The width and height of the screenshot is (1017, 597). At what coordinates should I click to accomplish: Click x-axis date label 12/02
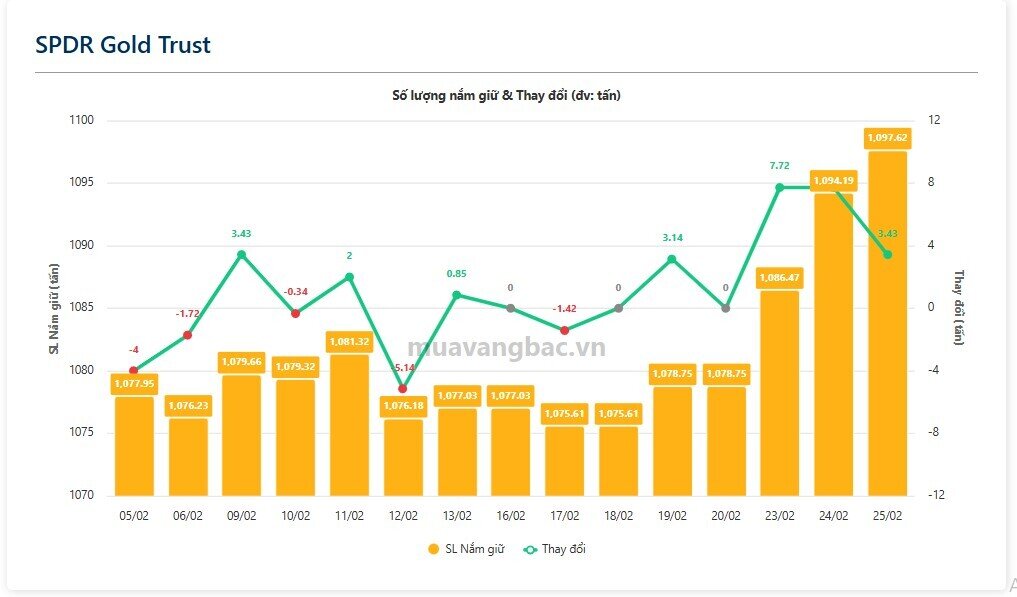tap(403, 516)
